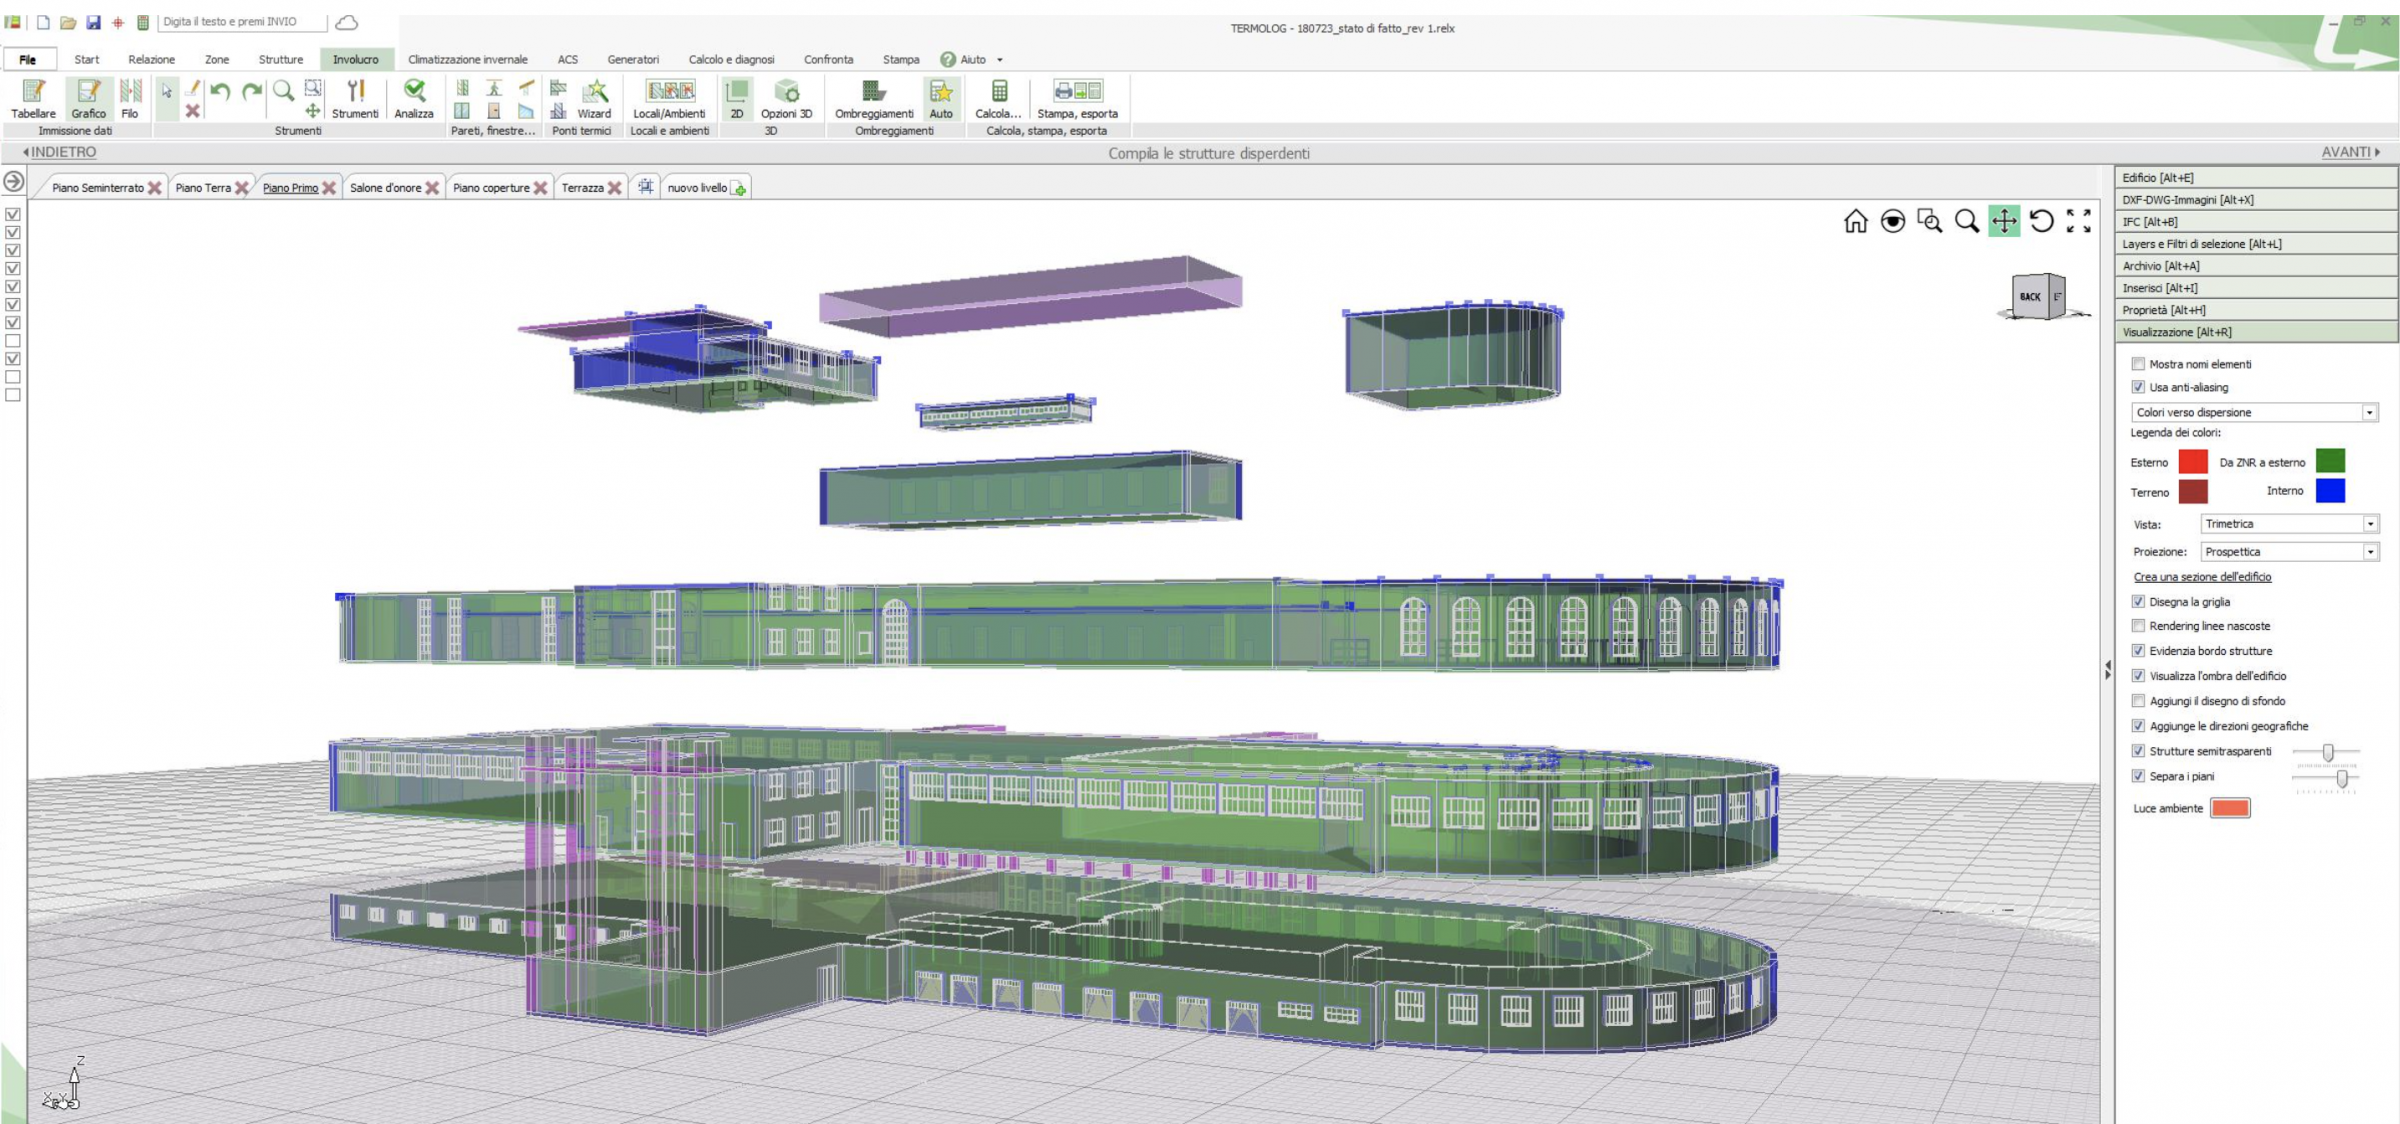The image size is (2400, 1124).
Task: Click Crea una sezione dell'edificio link
Action: tap(2202, 577)
